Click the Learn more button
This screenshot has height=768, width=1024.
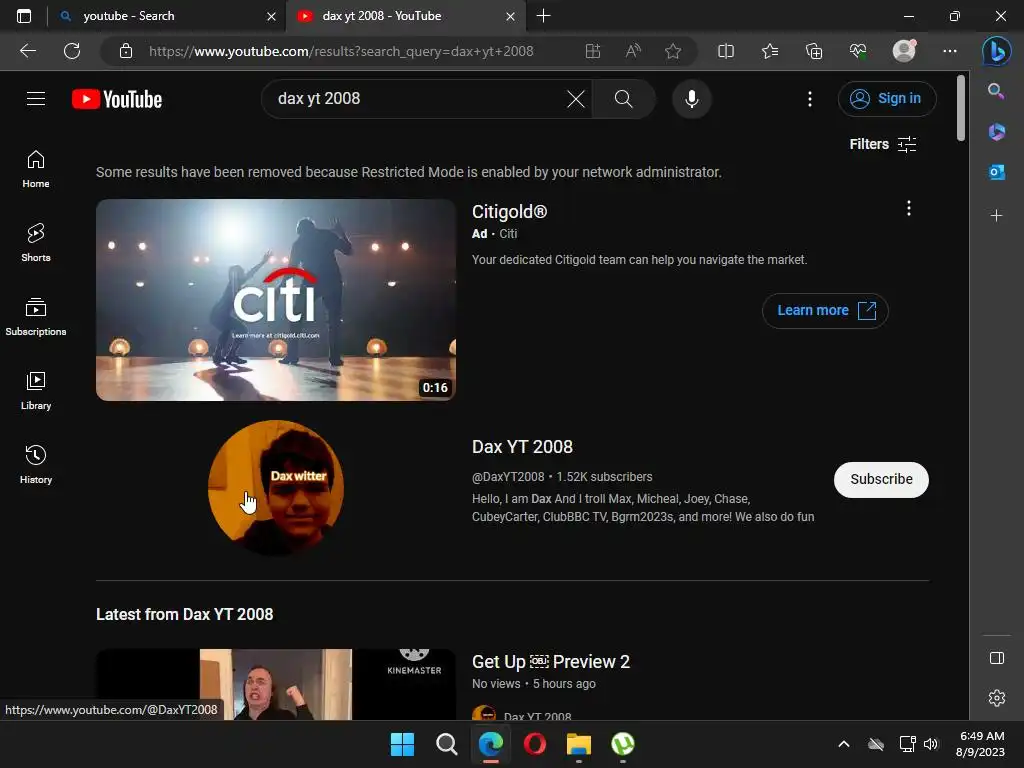[825, 311]
